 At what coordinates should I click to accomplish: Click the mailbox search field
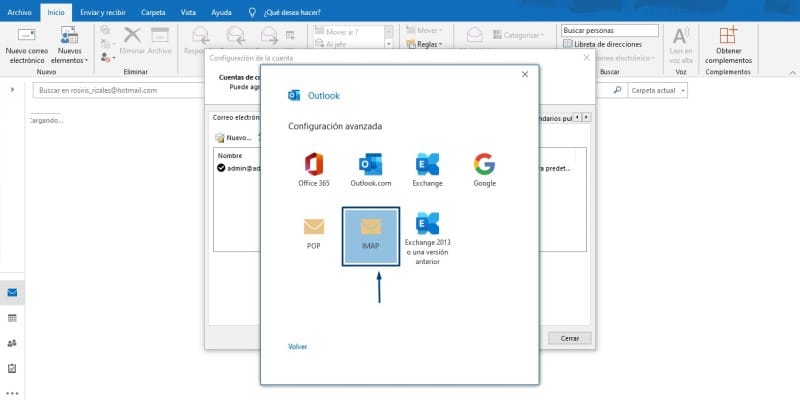(x=120, y=90)
